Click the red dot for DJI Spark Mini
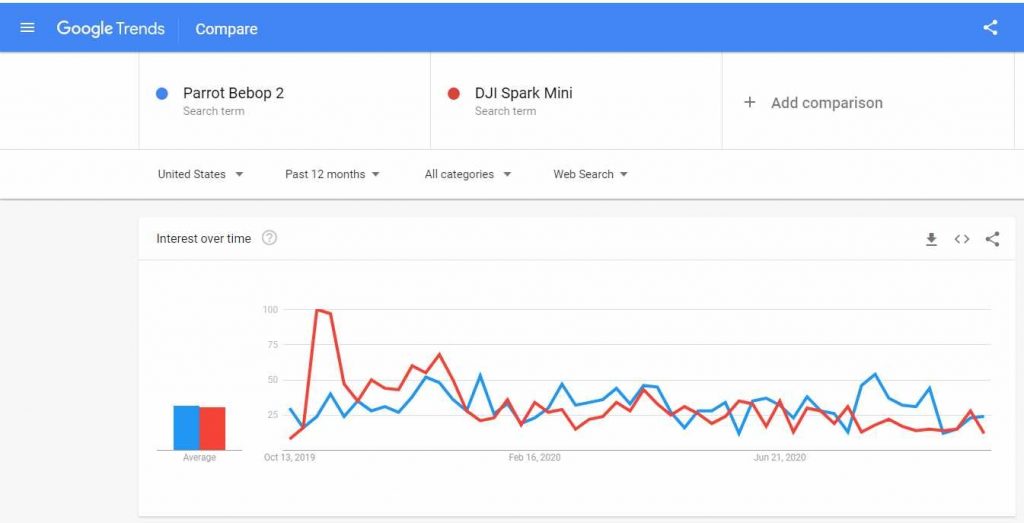 453,94
